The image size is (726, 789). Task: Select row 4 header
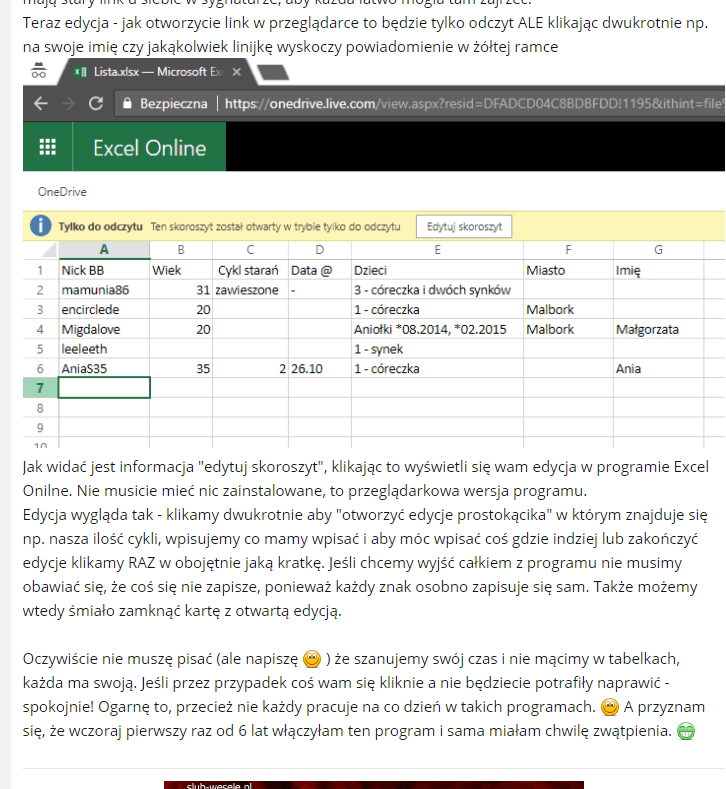40,330
